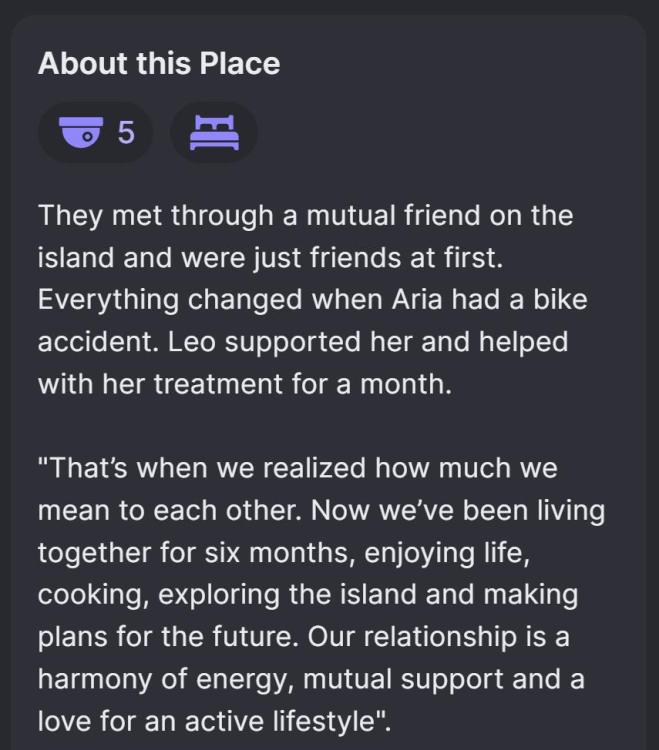Click the line starting "mean to each other"
659x750 pixels.
[x=321, y=510]
